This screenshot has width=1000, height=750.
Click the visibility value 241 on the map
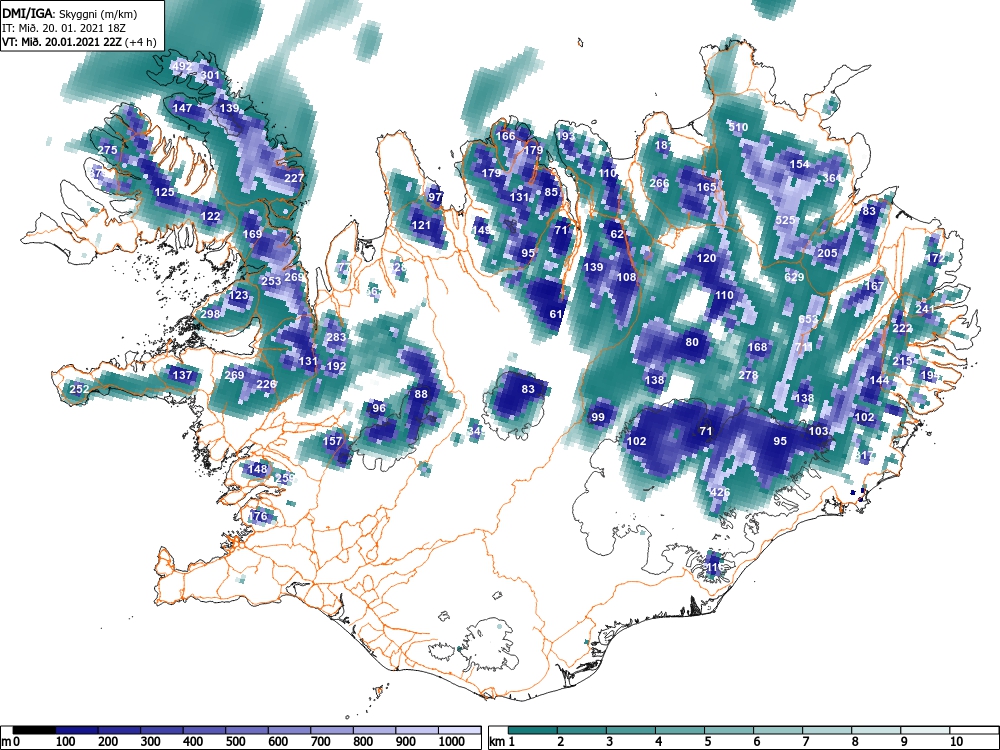[925, 309]
